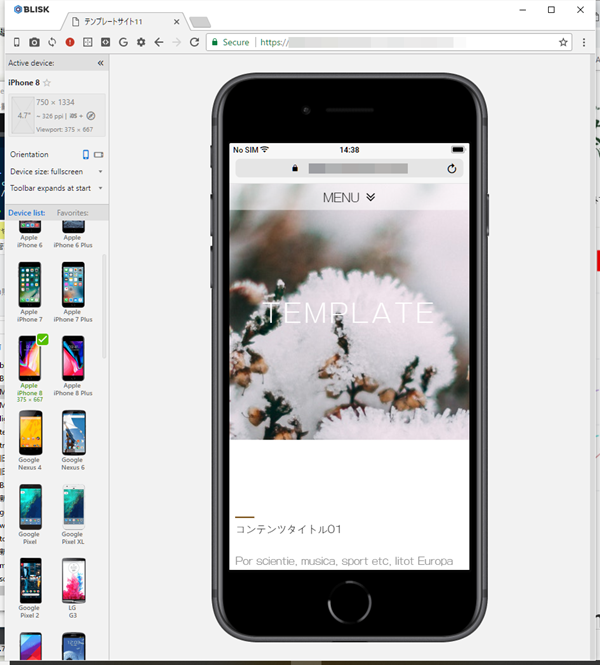Switch to the Favorites tab
Image resolution: width=600 pixels, height=665 pixels.
[x=73, y=212]
